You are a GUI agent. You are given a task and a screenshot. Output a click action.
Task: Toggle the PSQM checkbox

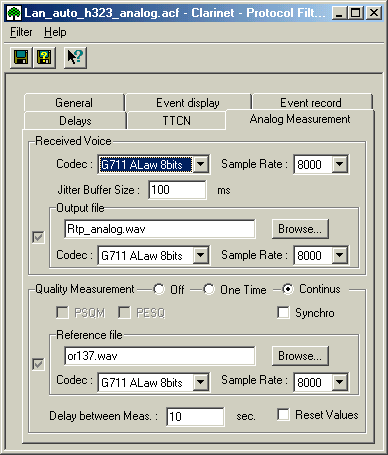[x=62, y=313]
